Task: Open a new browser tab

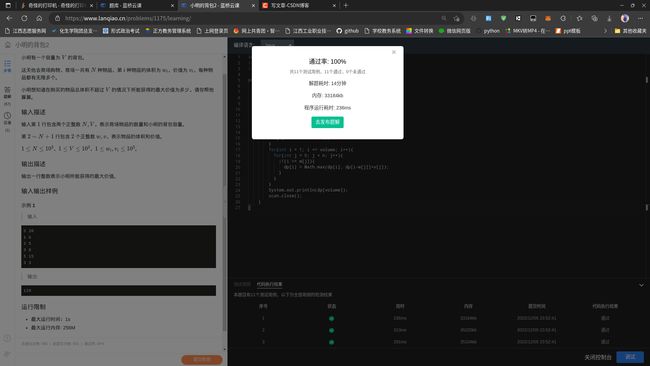Action: tap(346, 5)
